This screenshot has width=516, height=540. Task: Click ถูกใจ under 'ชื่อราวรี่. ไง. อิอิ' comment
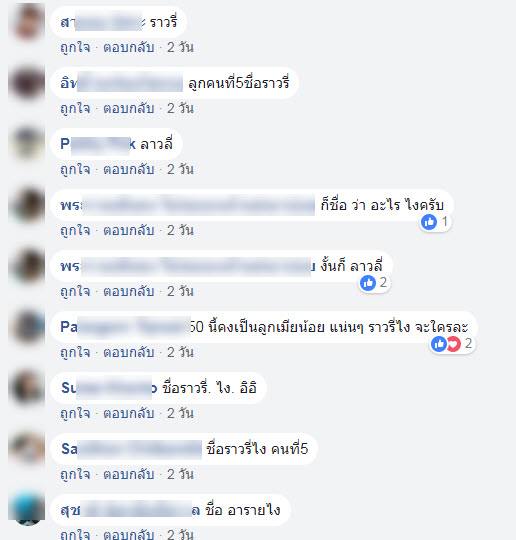pyautogui.click(x=75, y=413)
